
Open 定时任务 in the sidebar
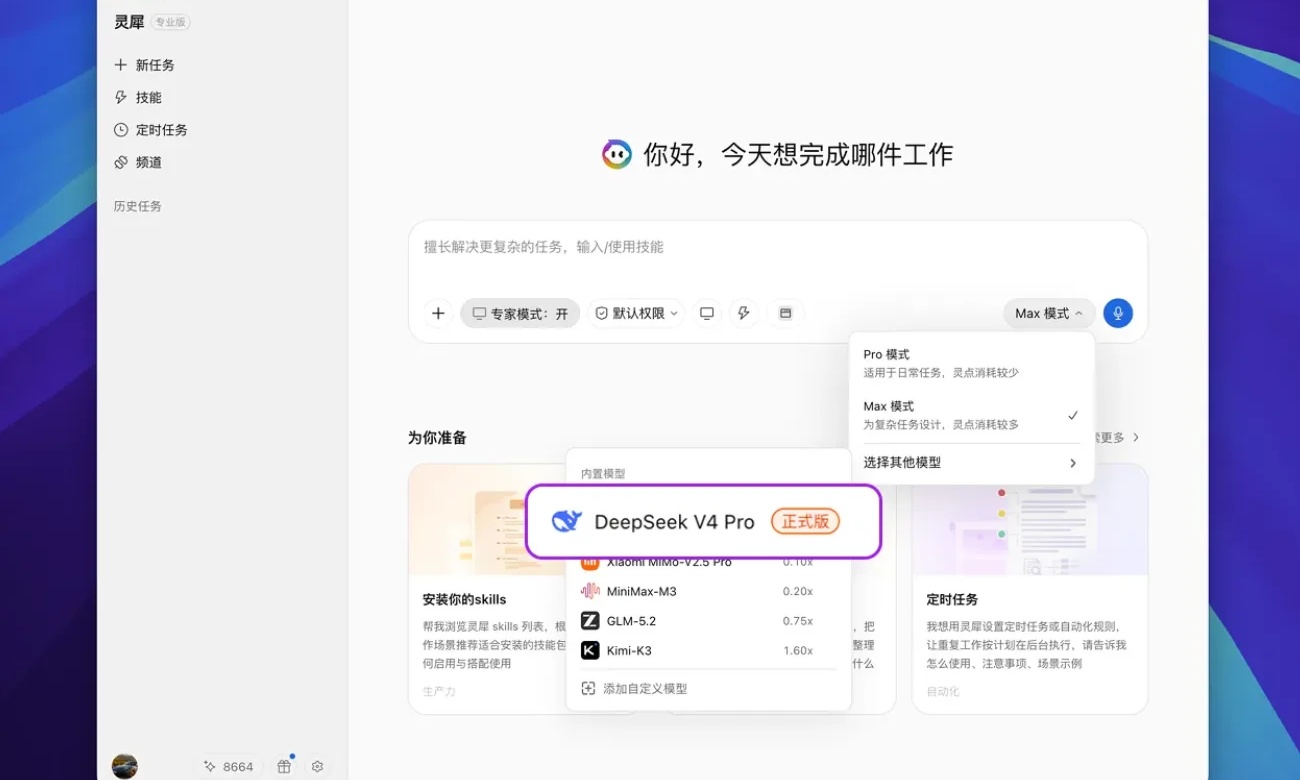[151, 130]
